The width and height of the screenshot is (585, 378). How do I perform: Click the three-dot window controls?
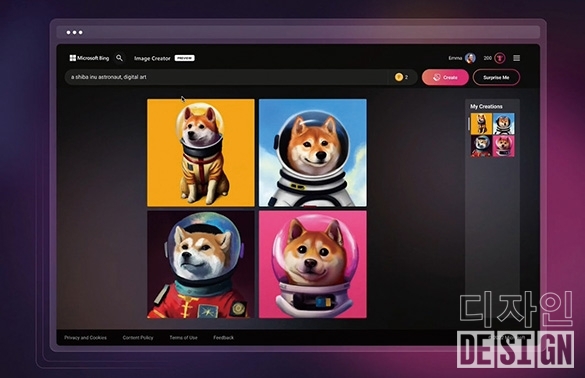[75, 32]
